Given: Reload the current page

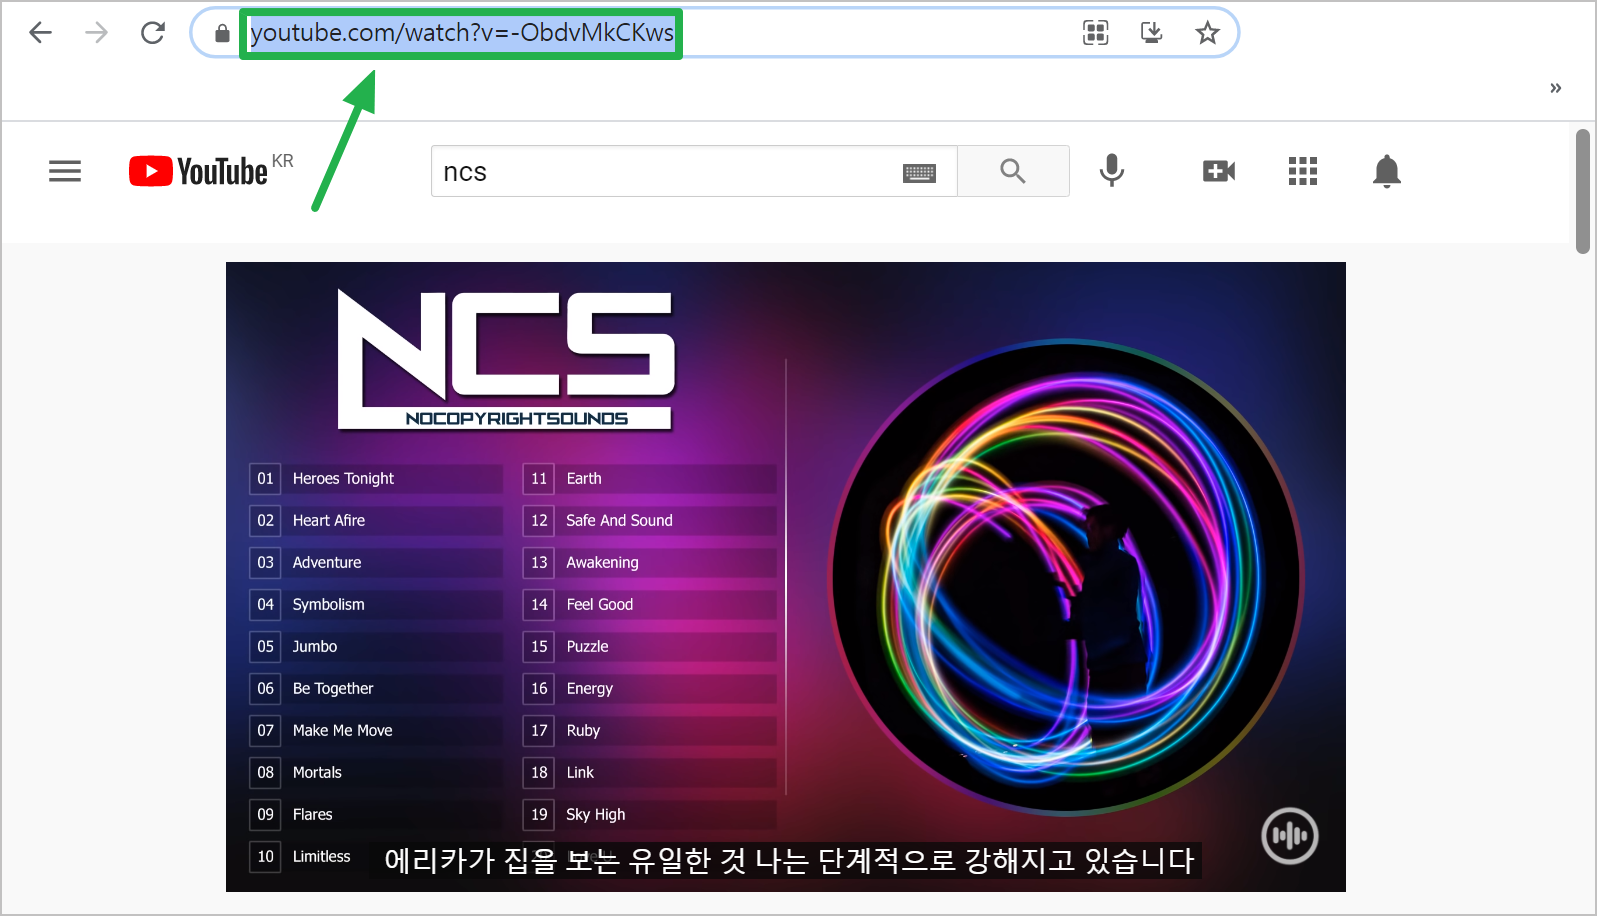Looking at the screenshot, I should [153, 33].
